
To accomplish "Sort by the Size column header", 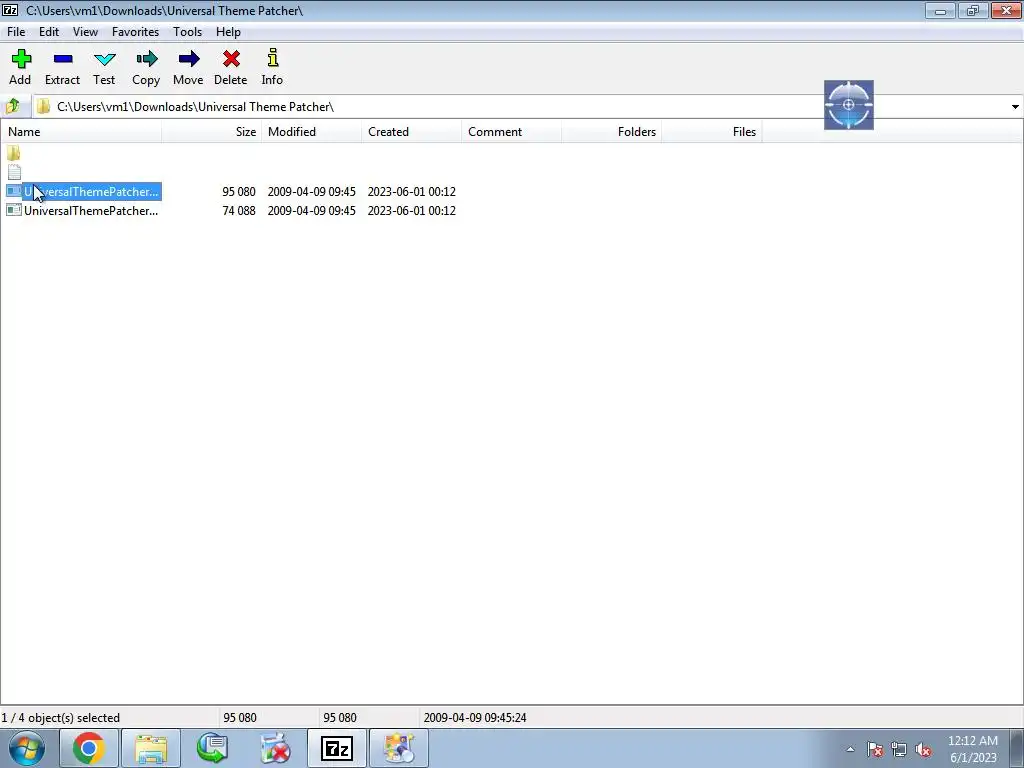I will (x=212, y=132).
